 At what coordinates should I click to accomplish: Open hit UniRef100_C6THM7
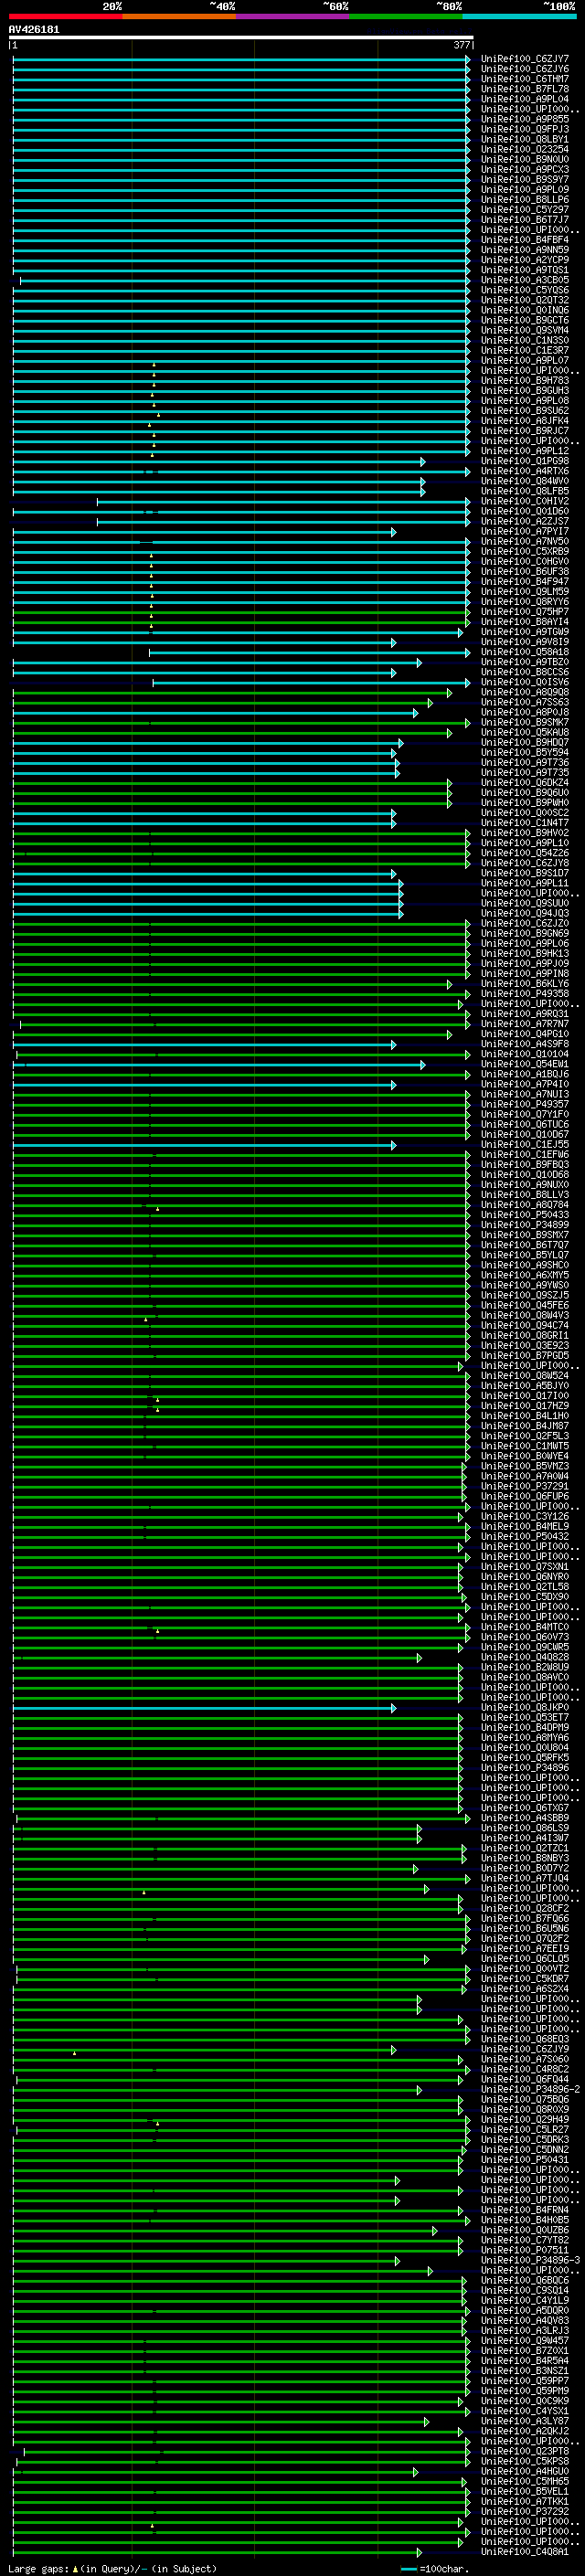point(524,79)
